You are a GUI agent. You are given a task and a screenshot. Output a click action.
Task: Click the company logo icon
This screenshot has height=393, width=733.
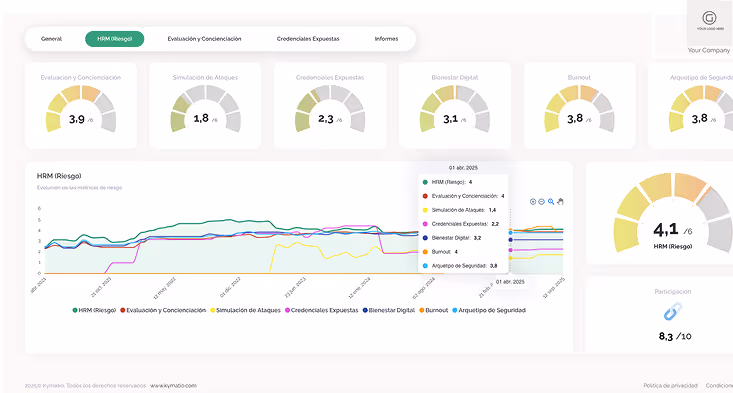tap(709, 18)
